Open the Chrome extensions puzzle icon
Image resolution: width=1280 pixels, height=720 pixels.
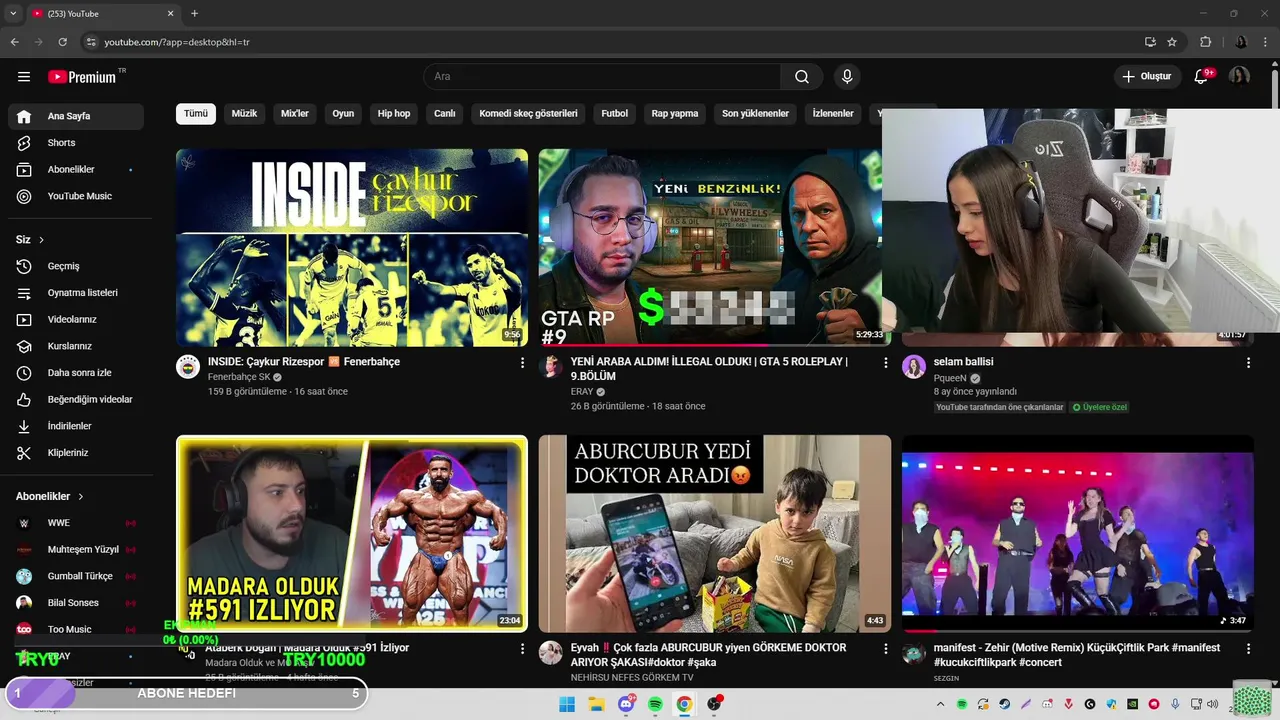[x=1205, y=42]
